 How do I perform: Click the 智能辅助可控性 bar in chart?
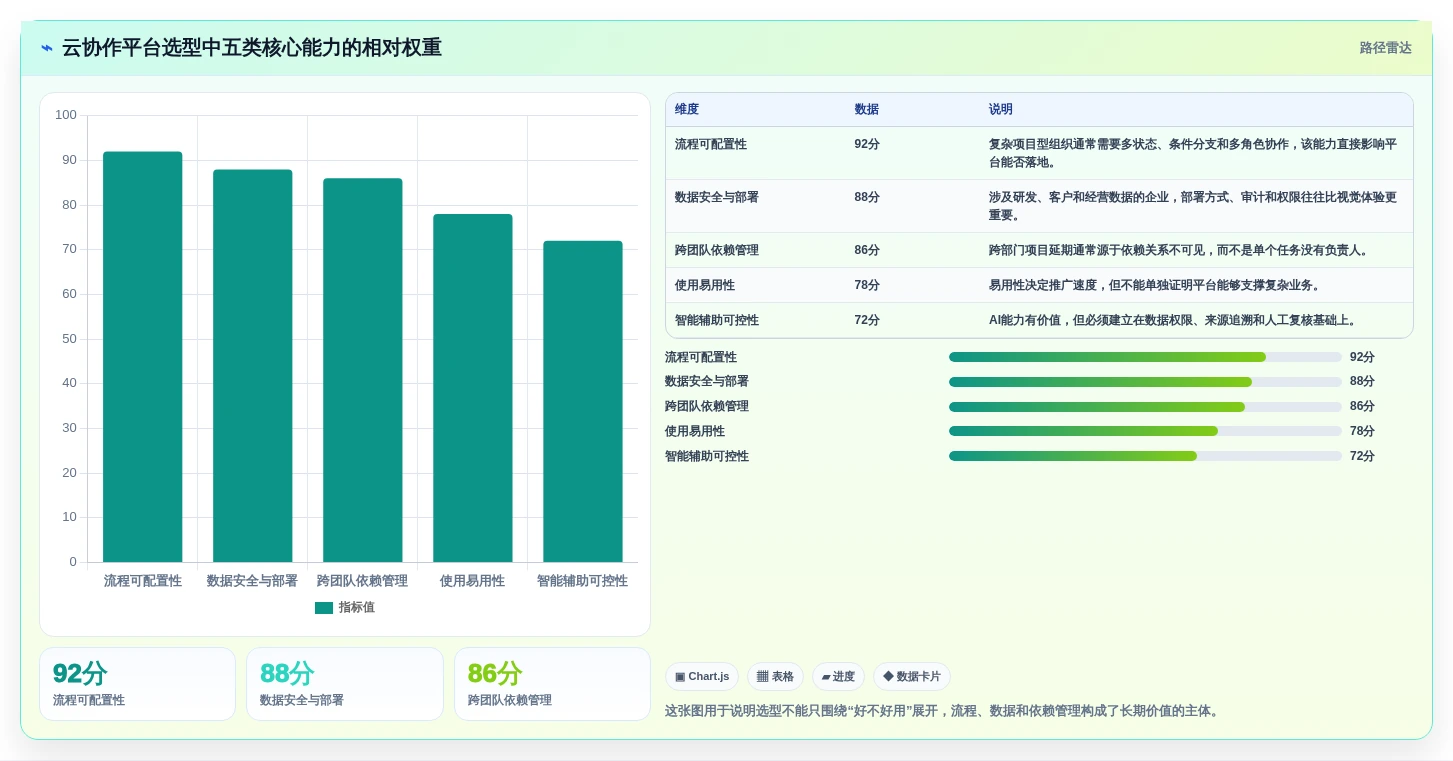[x=583, y=402]
